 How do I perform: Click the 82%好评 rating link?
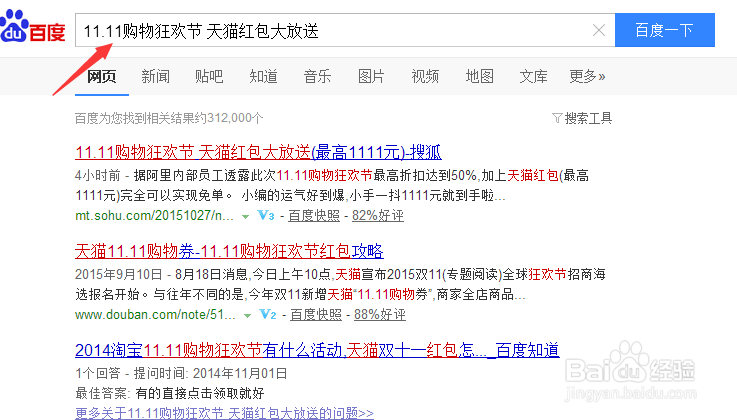378,216
